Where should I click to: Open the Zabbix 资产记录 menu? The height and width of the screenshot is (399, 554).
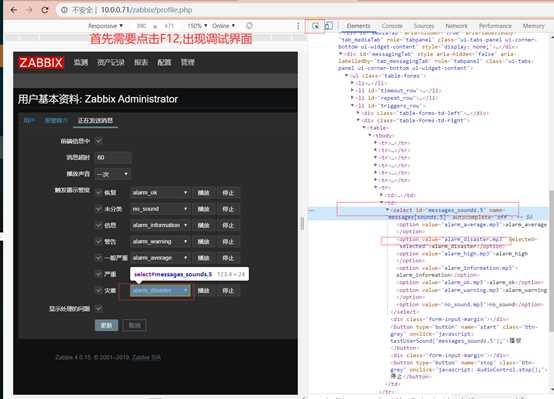point(111,63)
